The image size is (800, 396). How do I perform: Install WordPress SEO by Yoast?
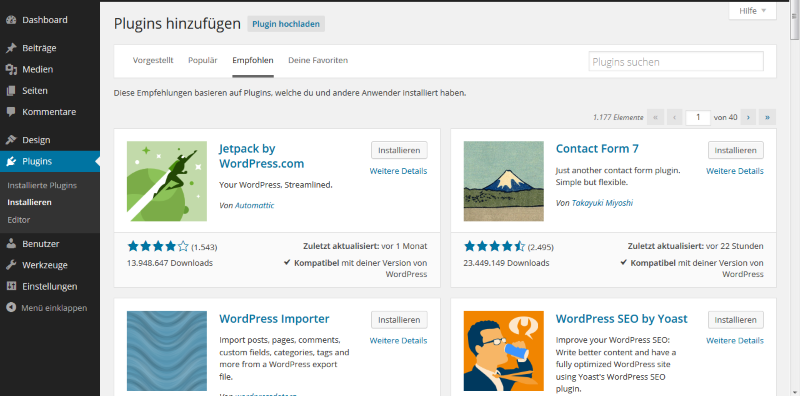pyautogui.click(x=736, y=320)
